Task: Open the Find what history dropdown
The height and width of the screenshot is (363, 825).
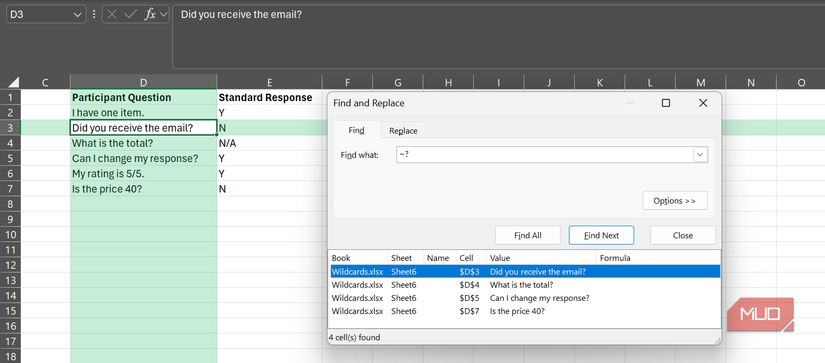Action: [700, 155]
